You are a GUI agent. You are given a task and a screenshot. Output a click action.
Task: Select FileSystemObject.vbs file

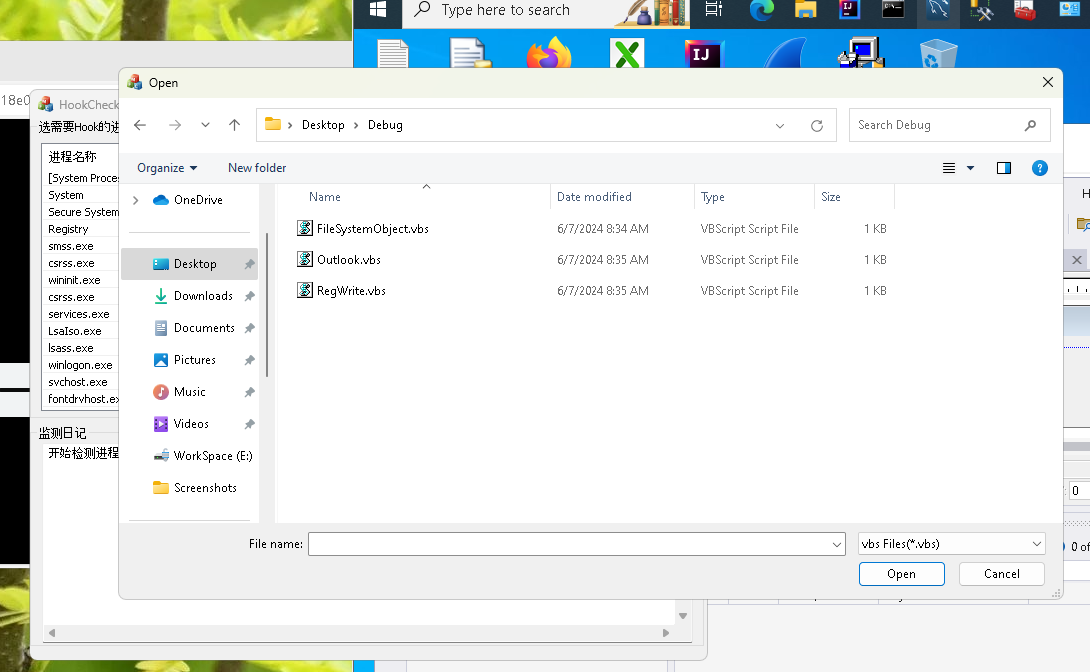tap(373, 229)
